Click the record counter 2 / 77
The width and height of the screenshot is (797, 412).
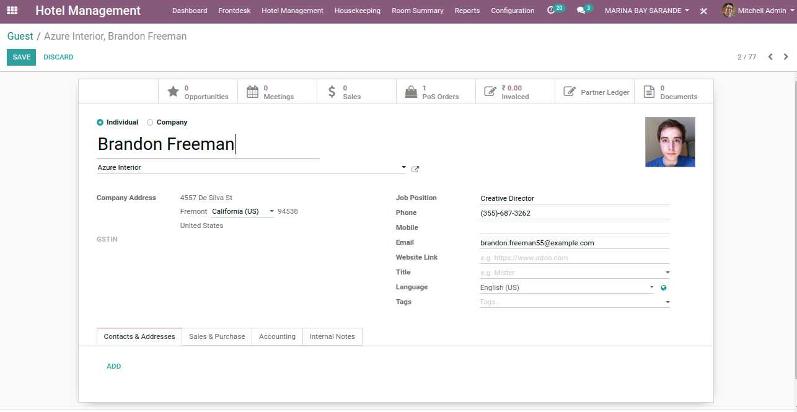tap(747, 57)
